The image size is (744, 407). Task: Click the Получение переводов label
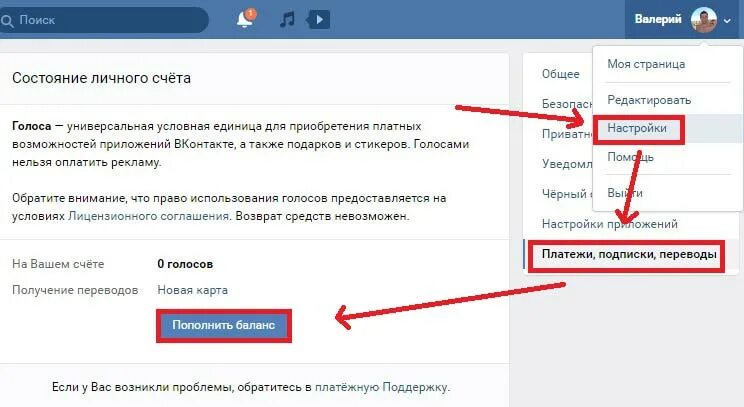pyautogui.click(x=75, y=290)
